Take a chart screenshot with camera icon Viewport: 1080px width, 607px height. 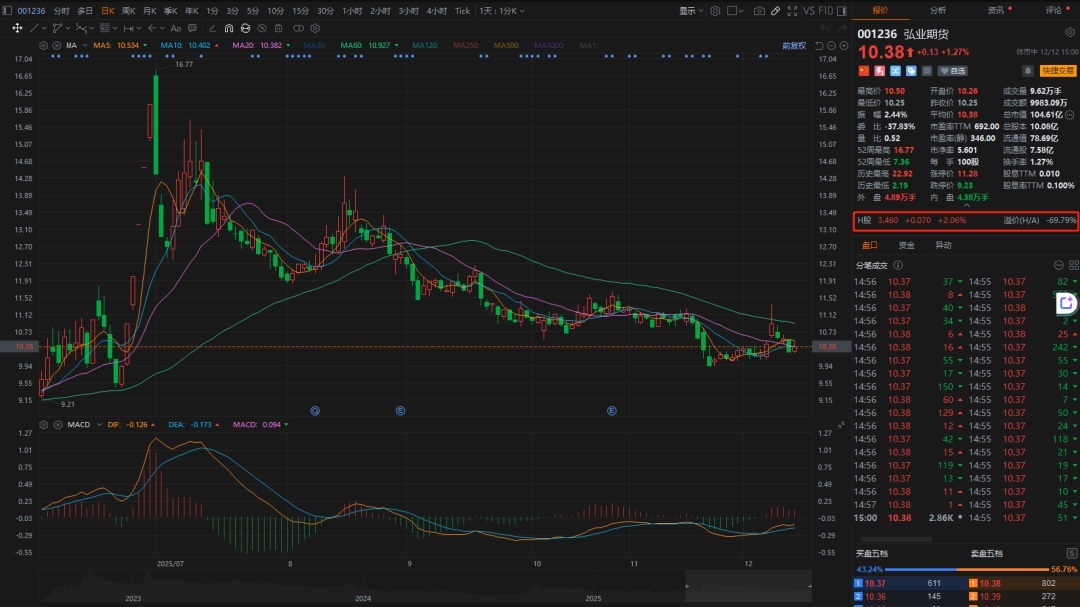click(x=759, y=11)
